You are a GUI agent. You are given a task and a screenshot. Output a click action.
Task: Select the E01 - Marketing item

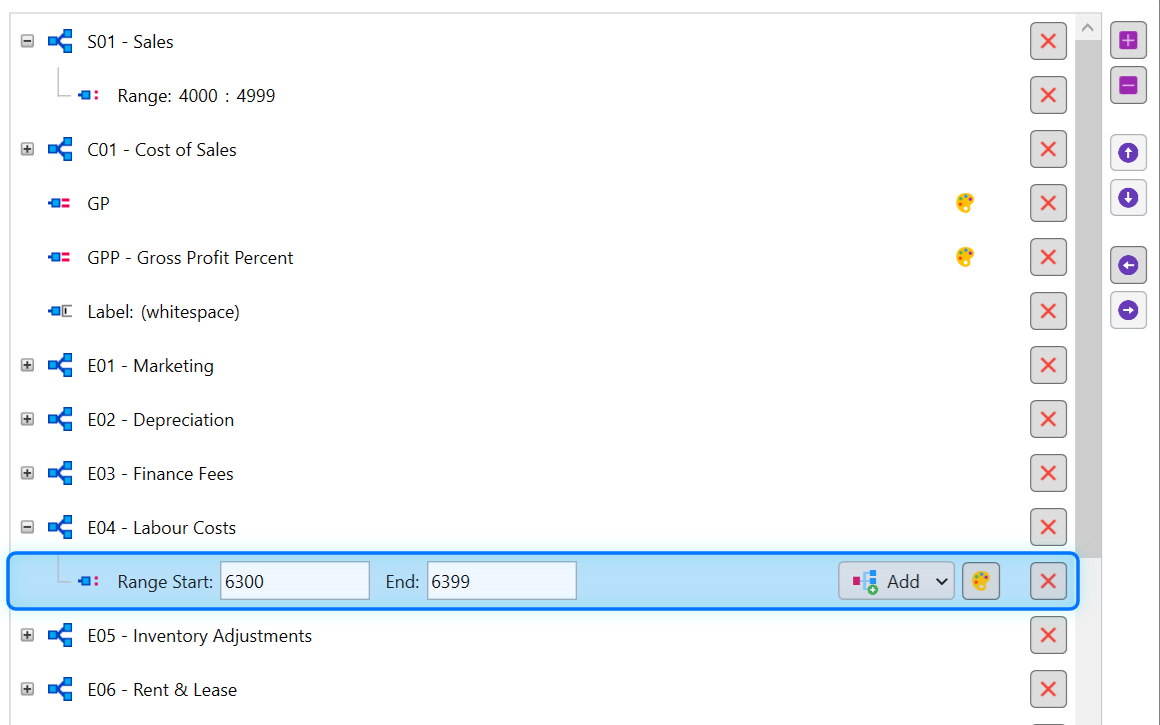[150, 366]
